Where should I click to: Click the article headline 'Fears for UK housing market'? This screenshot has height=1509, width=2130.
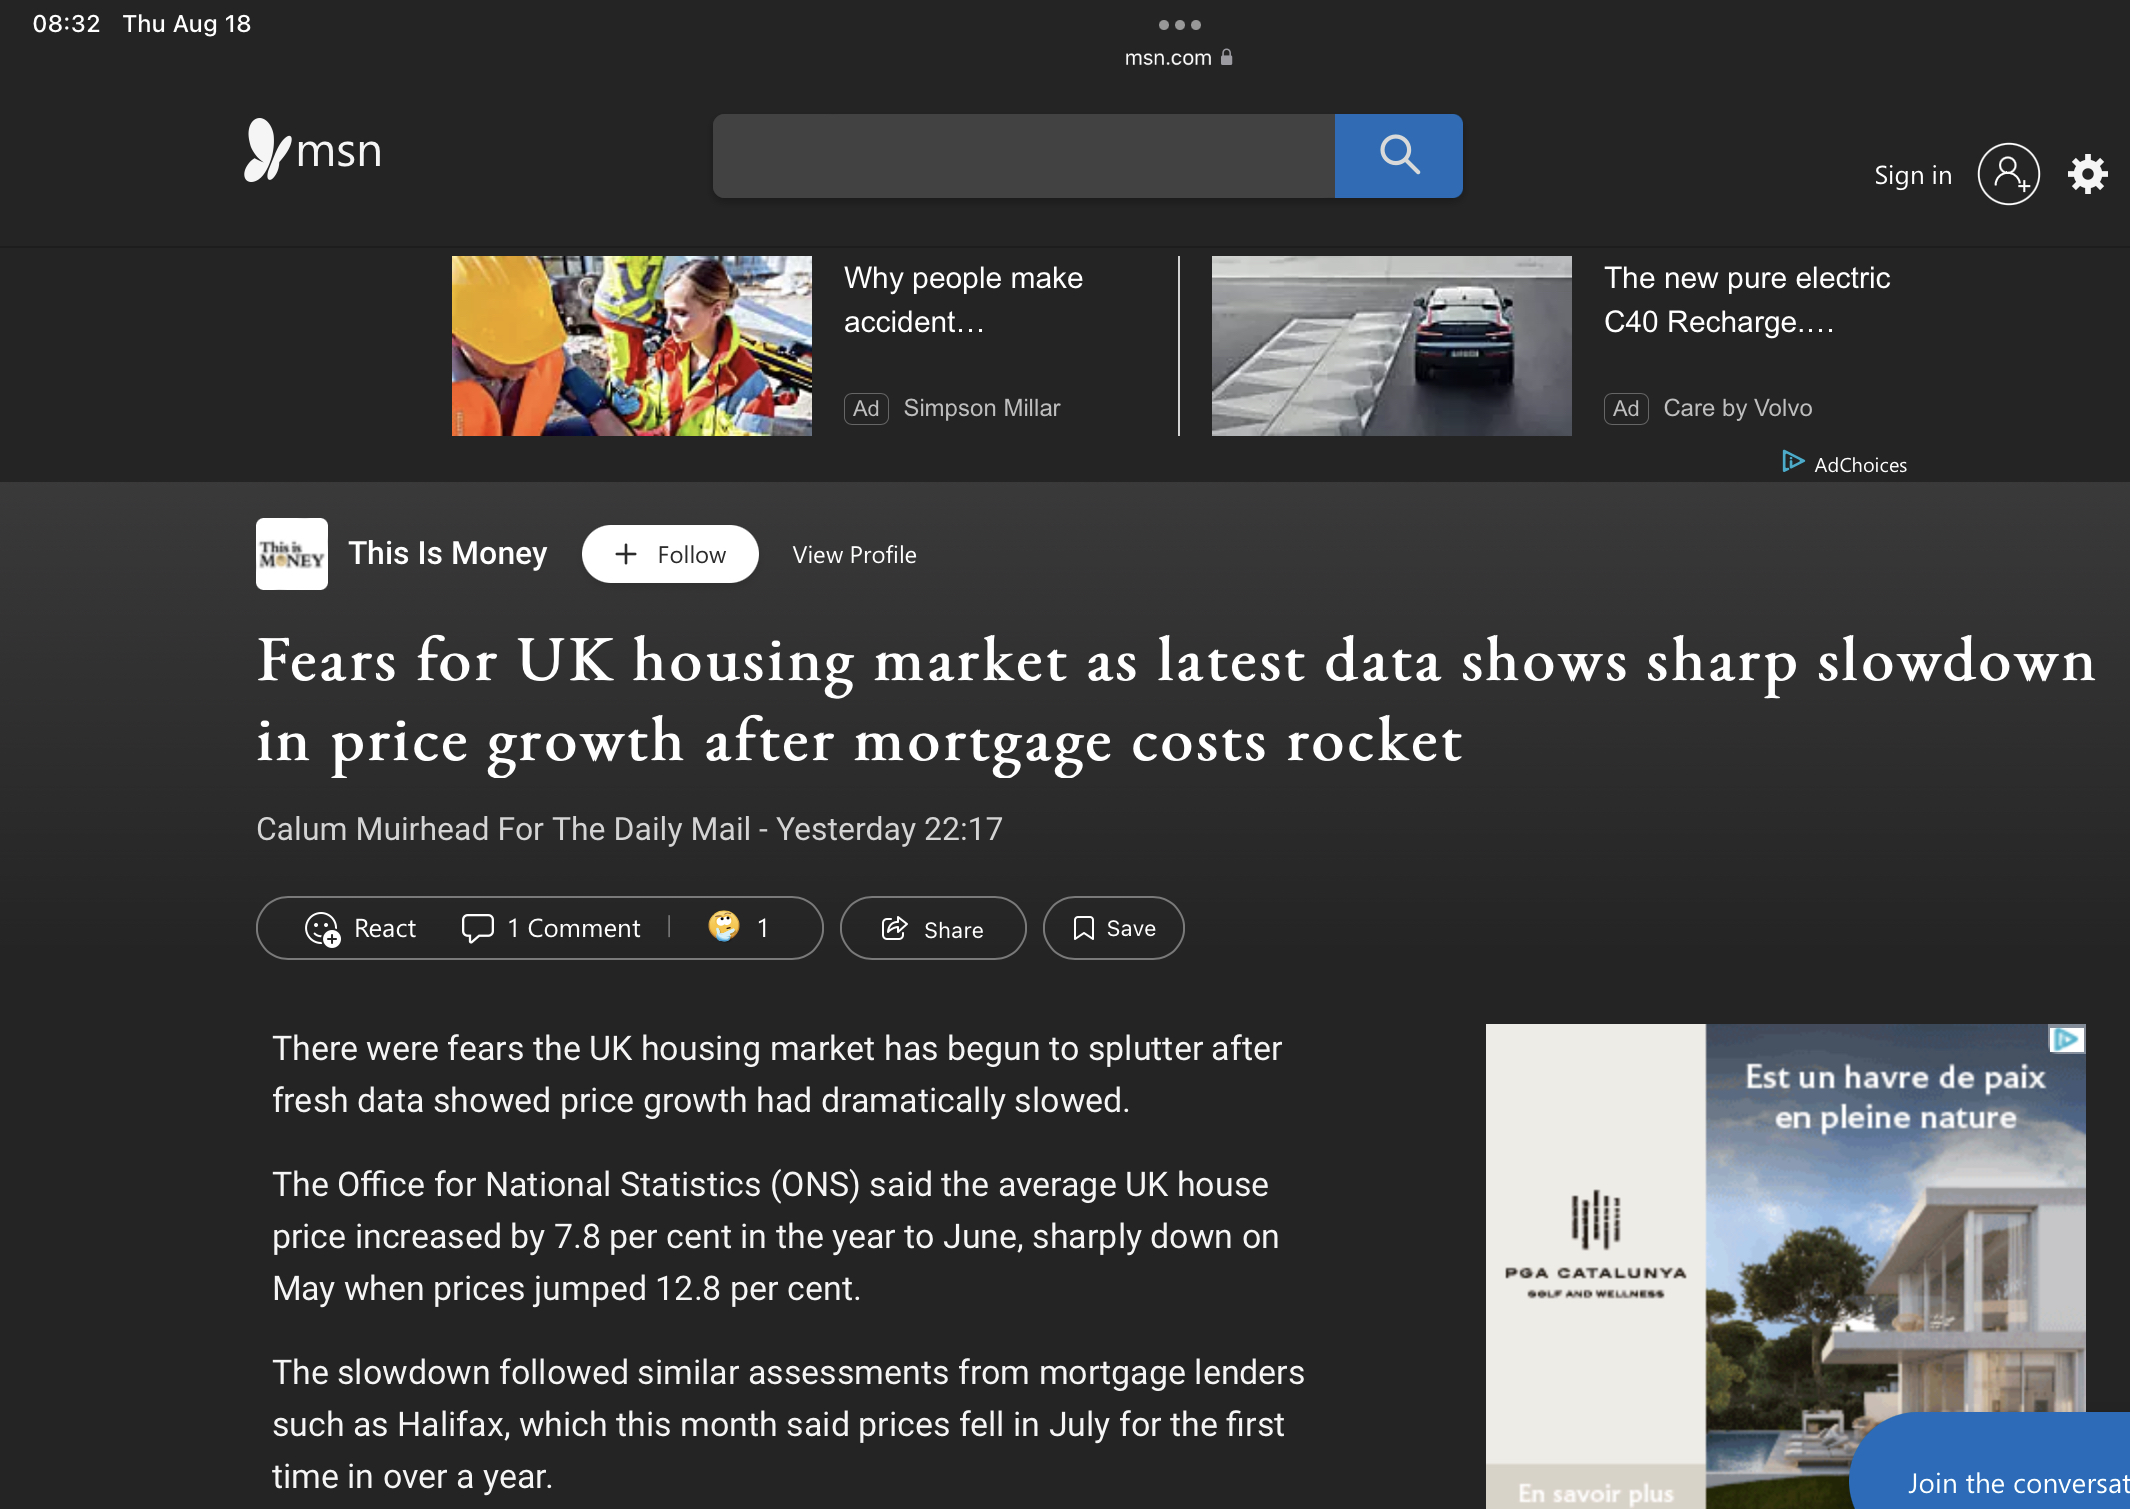1176,700
